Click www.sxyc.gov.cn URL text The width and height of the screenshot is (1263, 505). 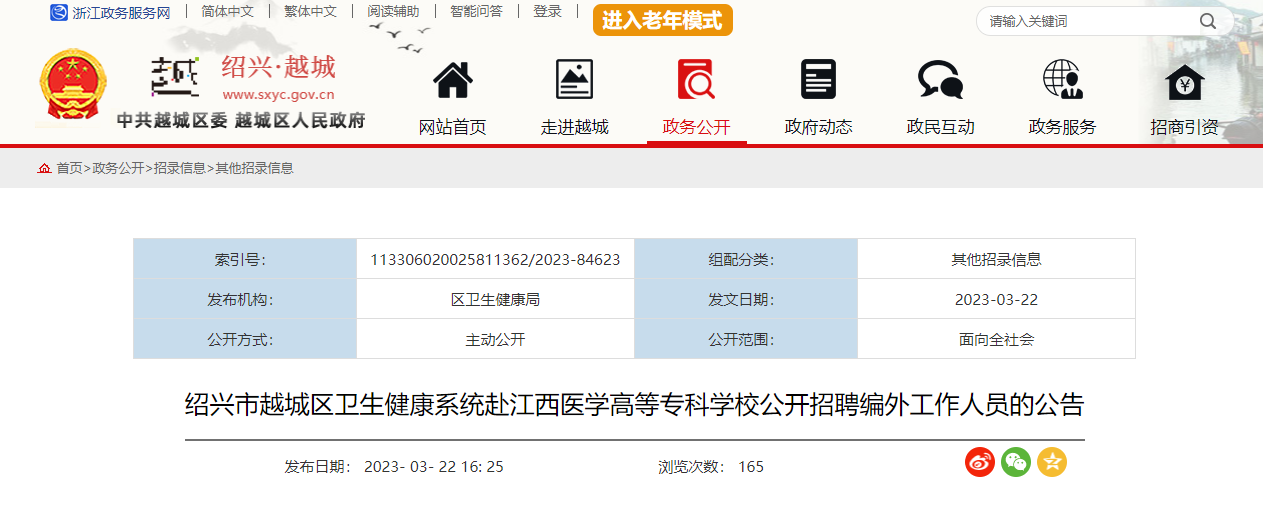pos(278,95)
